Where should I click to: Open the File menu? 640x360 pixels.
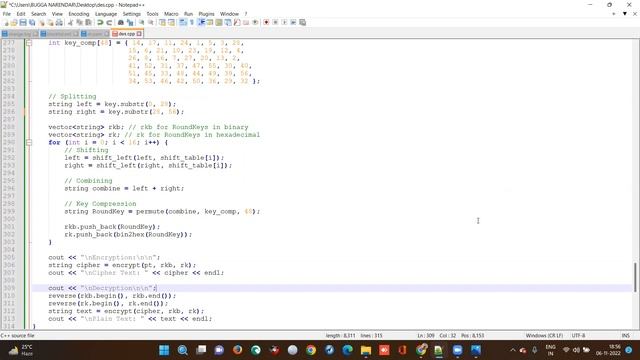click(x=7, y=14)
